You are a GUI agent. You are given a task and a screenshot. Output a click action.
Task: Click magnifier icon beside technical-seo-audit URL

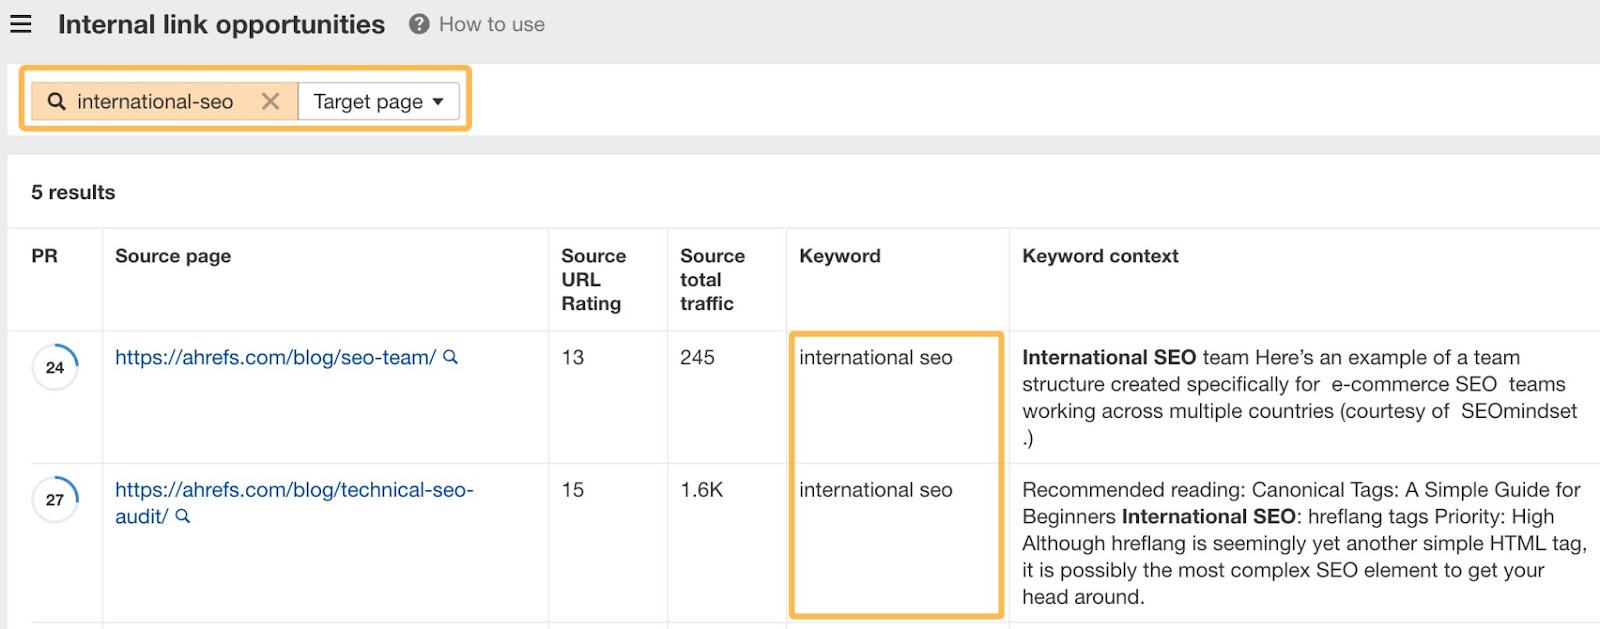(x=183, y=517)
